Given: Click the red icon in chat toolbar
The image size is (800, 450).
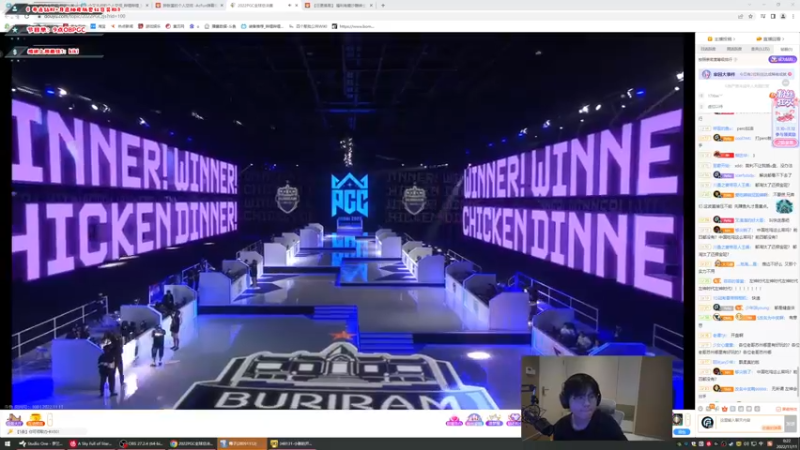Looking at the screenshot, I should click(724, 409).
